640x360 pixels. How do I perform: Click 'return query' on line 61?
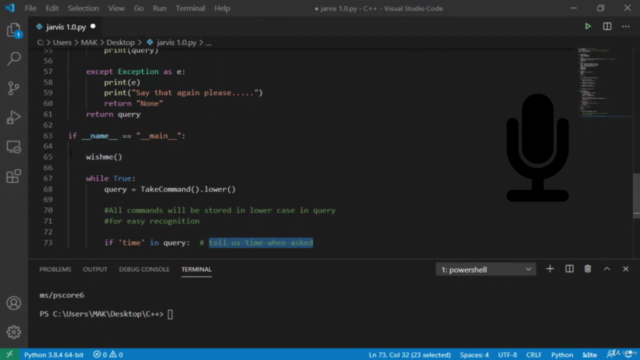[113, 114]
